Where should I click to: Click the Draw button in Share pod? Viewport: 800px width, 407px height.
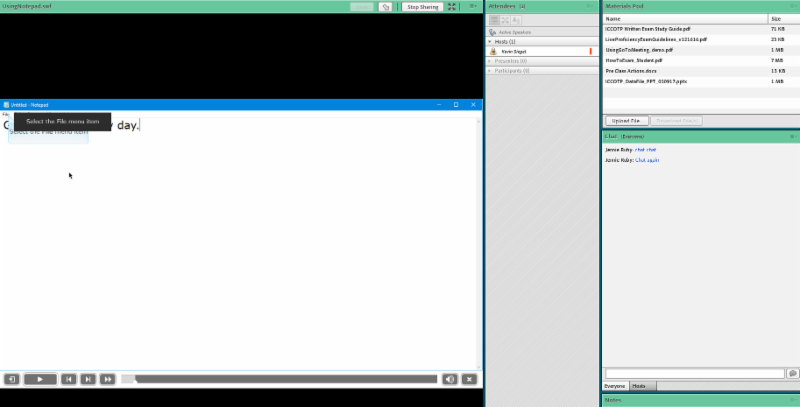tap(362, 7)
